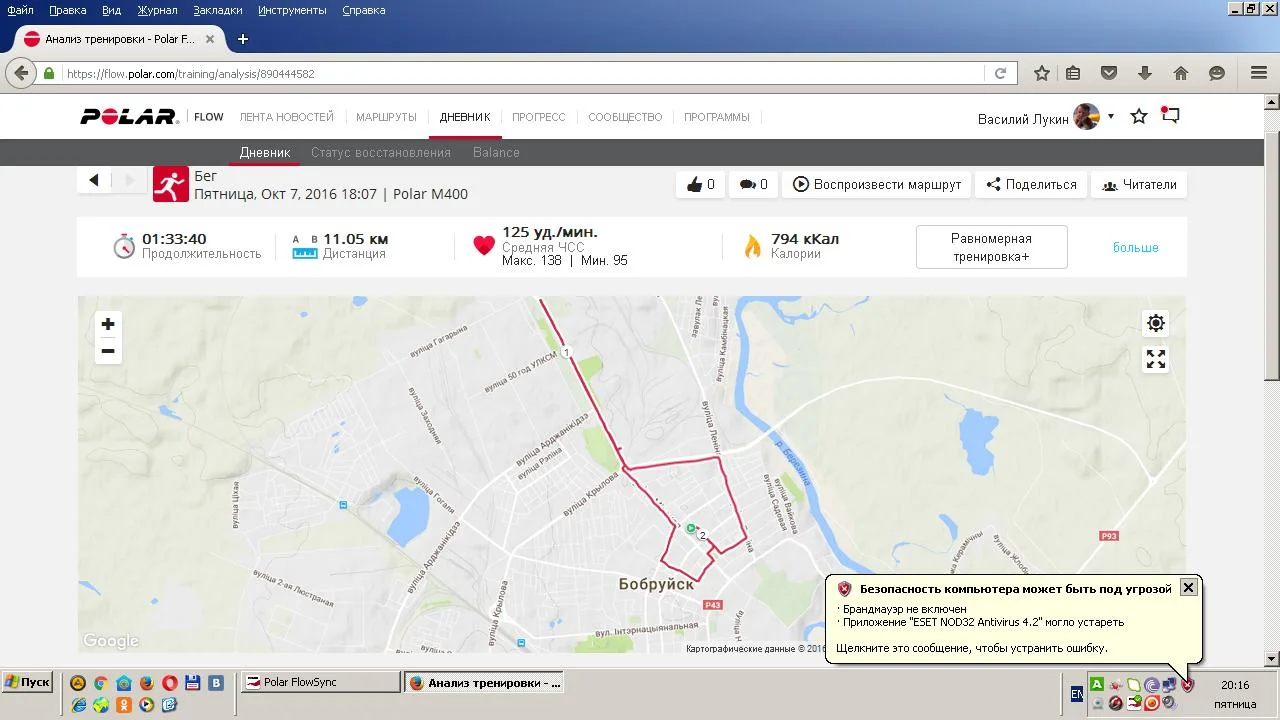Go to Лента новостей section

(286, 117)
